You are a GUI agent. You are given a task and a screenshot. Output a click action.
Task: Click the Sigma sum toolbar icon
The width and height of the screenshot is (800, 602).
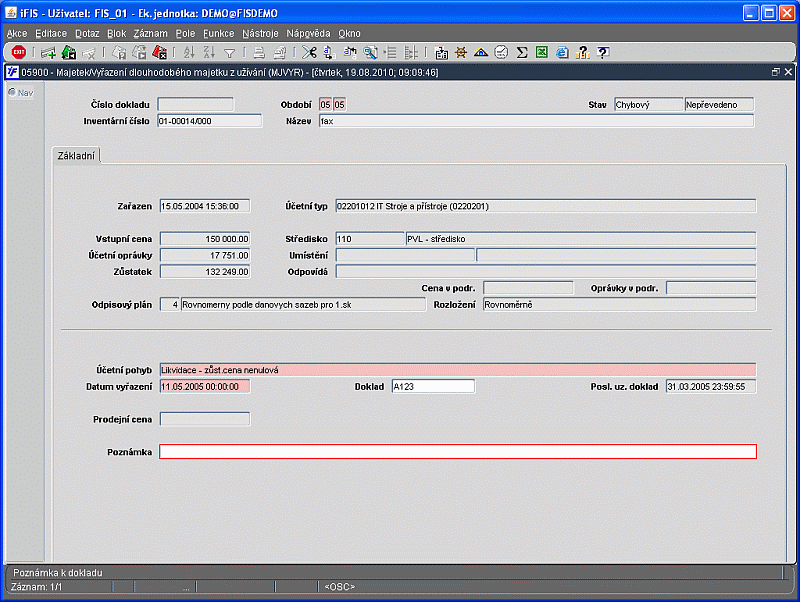point(521,53)
